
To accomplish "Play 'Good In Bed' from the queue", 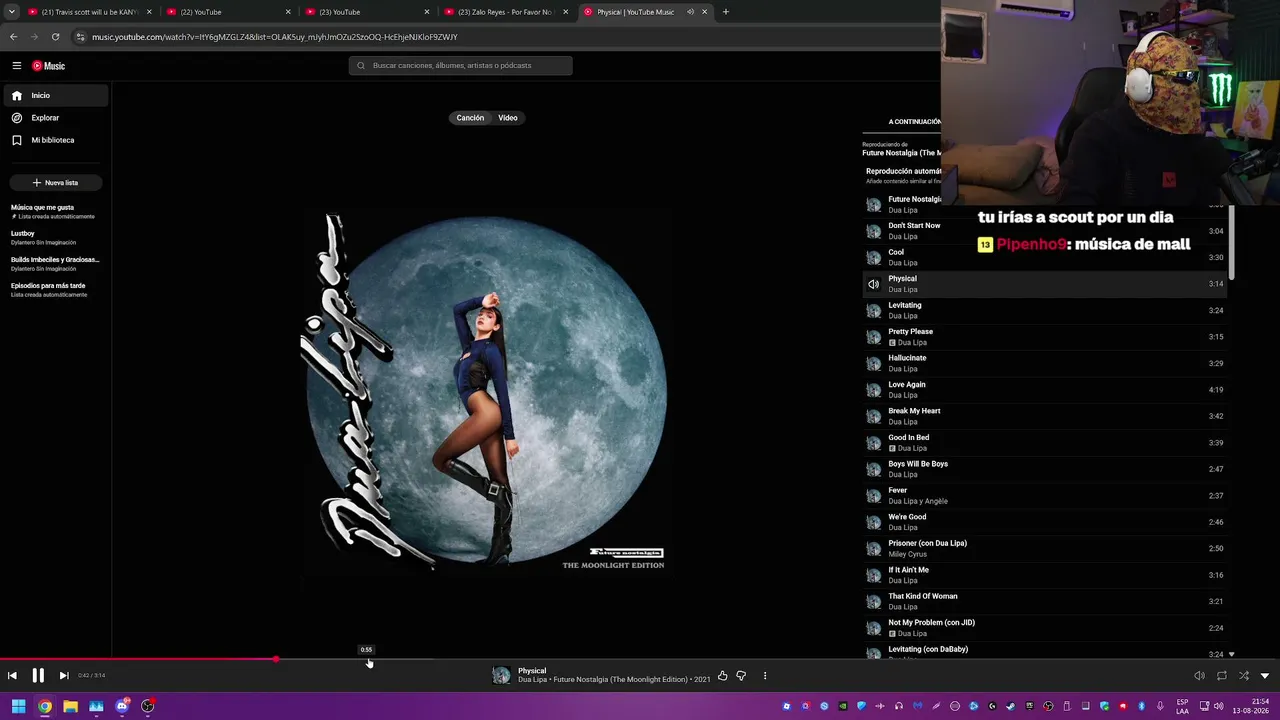I will click(1045, 443).
